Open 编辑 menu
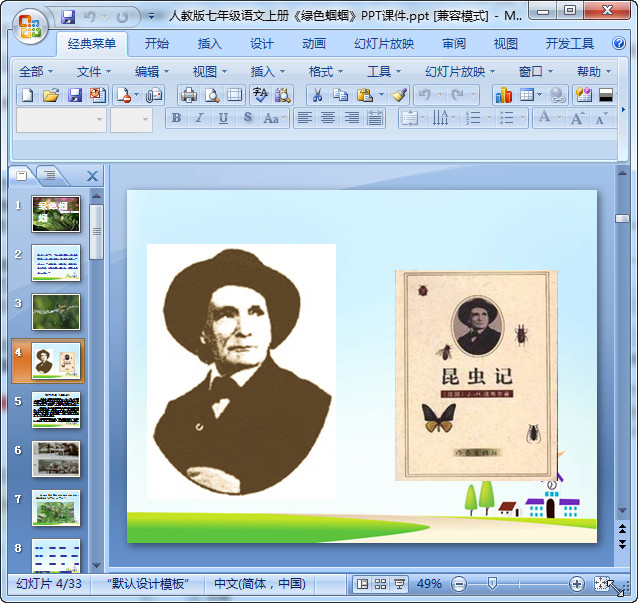Screen dimensions: 638x603 (x=152, y=72)
